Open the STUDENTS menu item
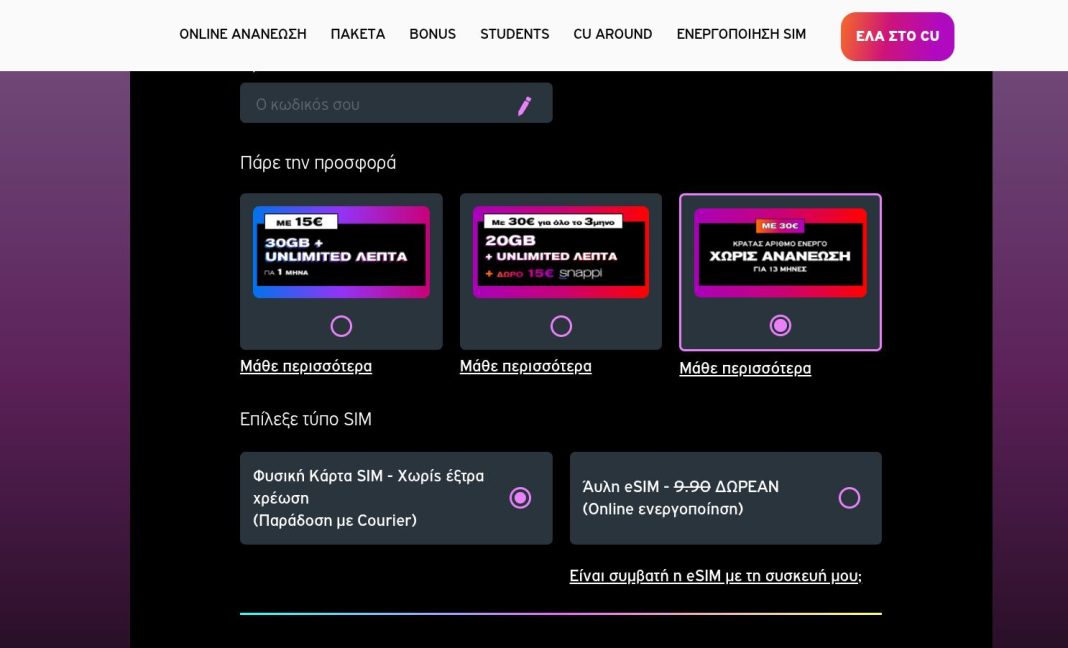Viewport: 1068px width, 648px height. 514,34
